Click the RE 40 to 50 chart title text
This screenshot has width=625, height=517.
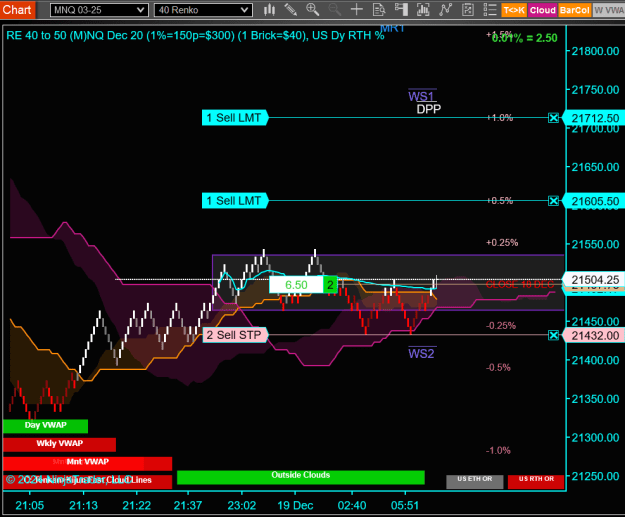click(x=195, y=35)
